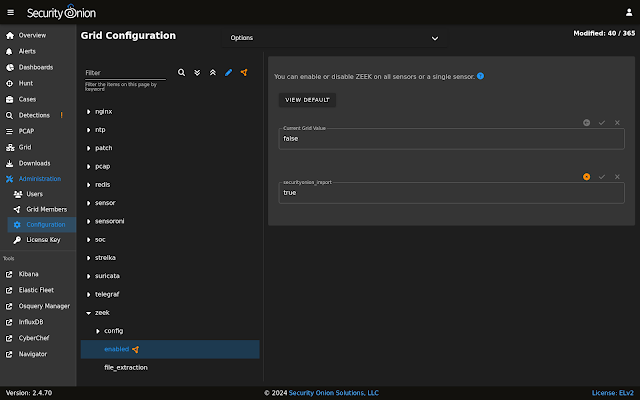Click orange revert icon for securityonion_import
Viewport: 640px width, 400px height.
click(586, 177)
